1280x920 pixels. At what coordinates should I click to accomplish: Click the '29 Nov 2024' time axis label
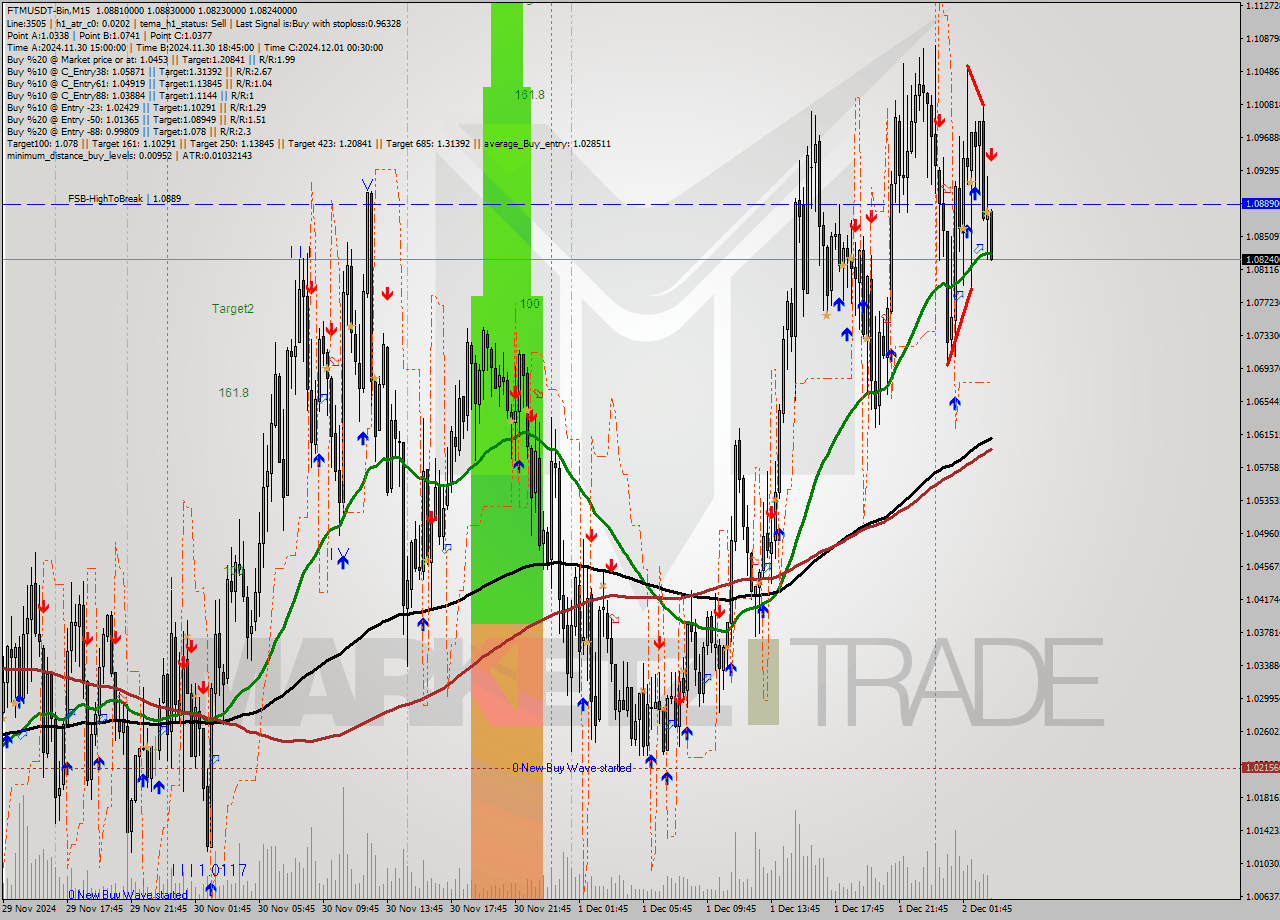pyautogui.click(x=30, y=909)
